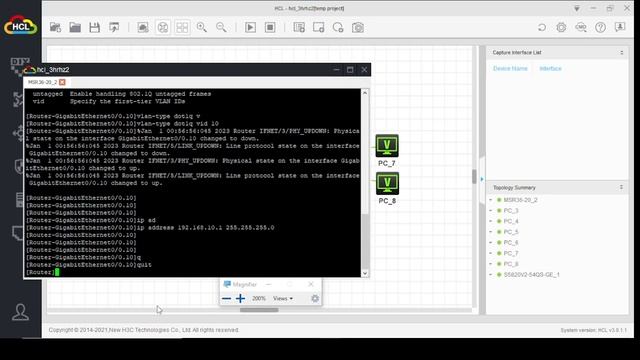Click the add text note toolbar icon

[299, 27]
